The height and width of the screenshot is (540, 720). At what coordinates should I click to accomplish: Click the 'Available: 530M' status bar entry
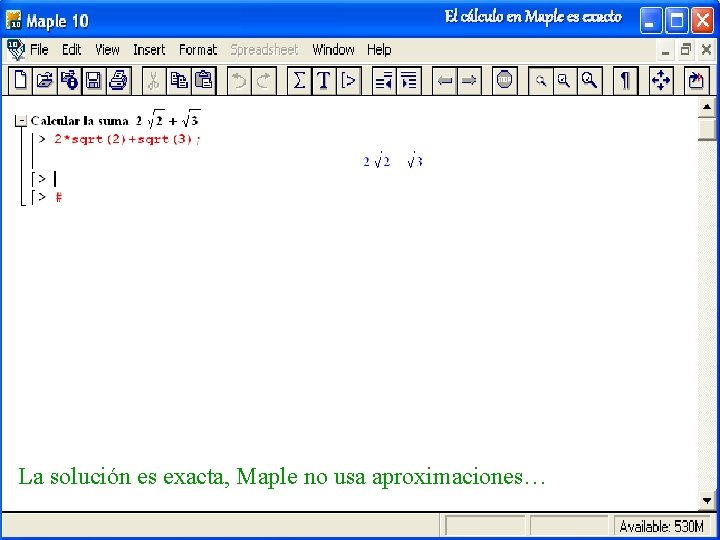pyautogui.click(x=661, y=526)
